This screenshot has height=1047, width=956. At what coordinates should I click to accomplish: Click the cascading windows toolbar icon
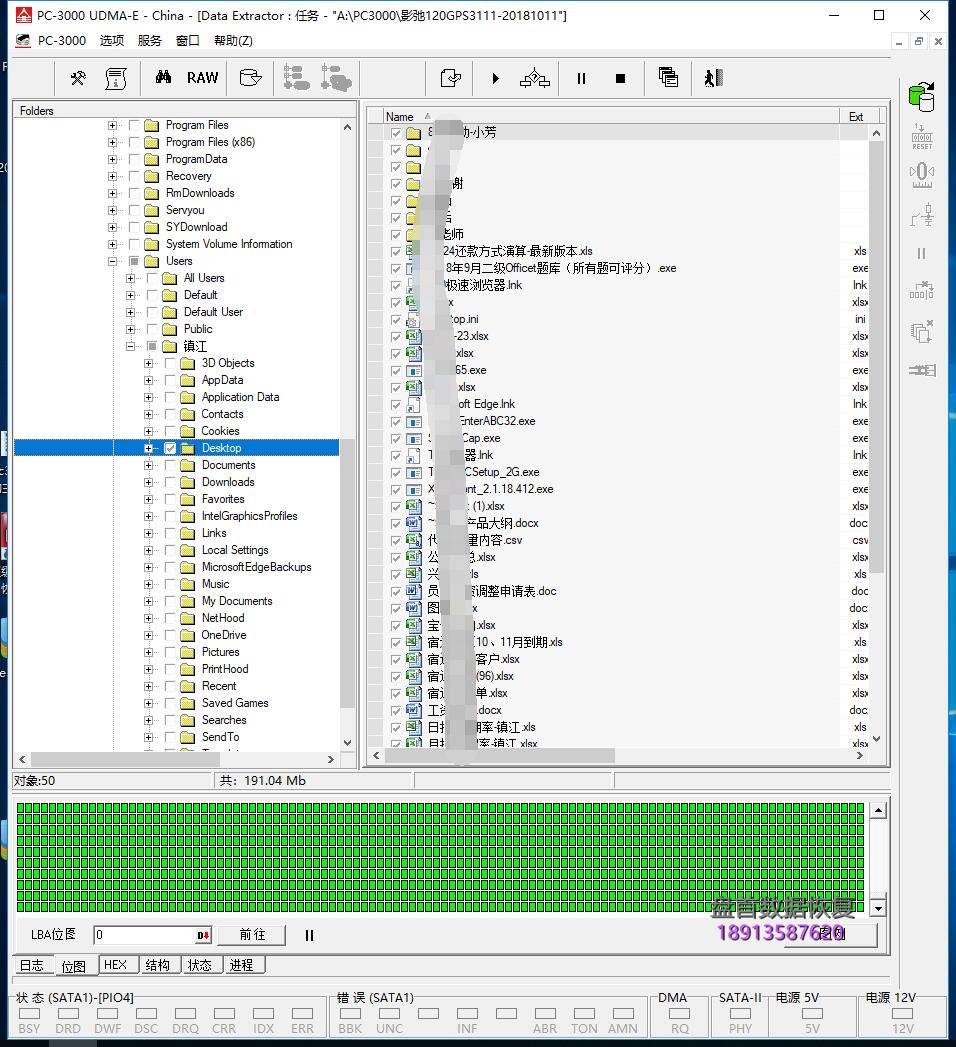click(668, 78)
